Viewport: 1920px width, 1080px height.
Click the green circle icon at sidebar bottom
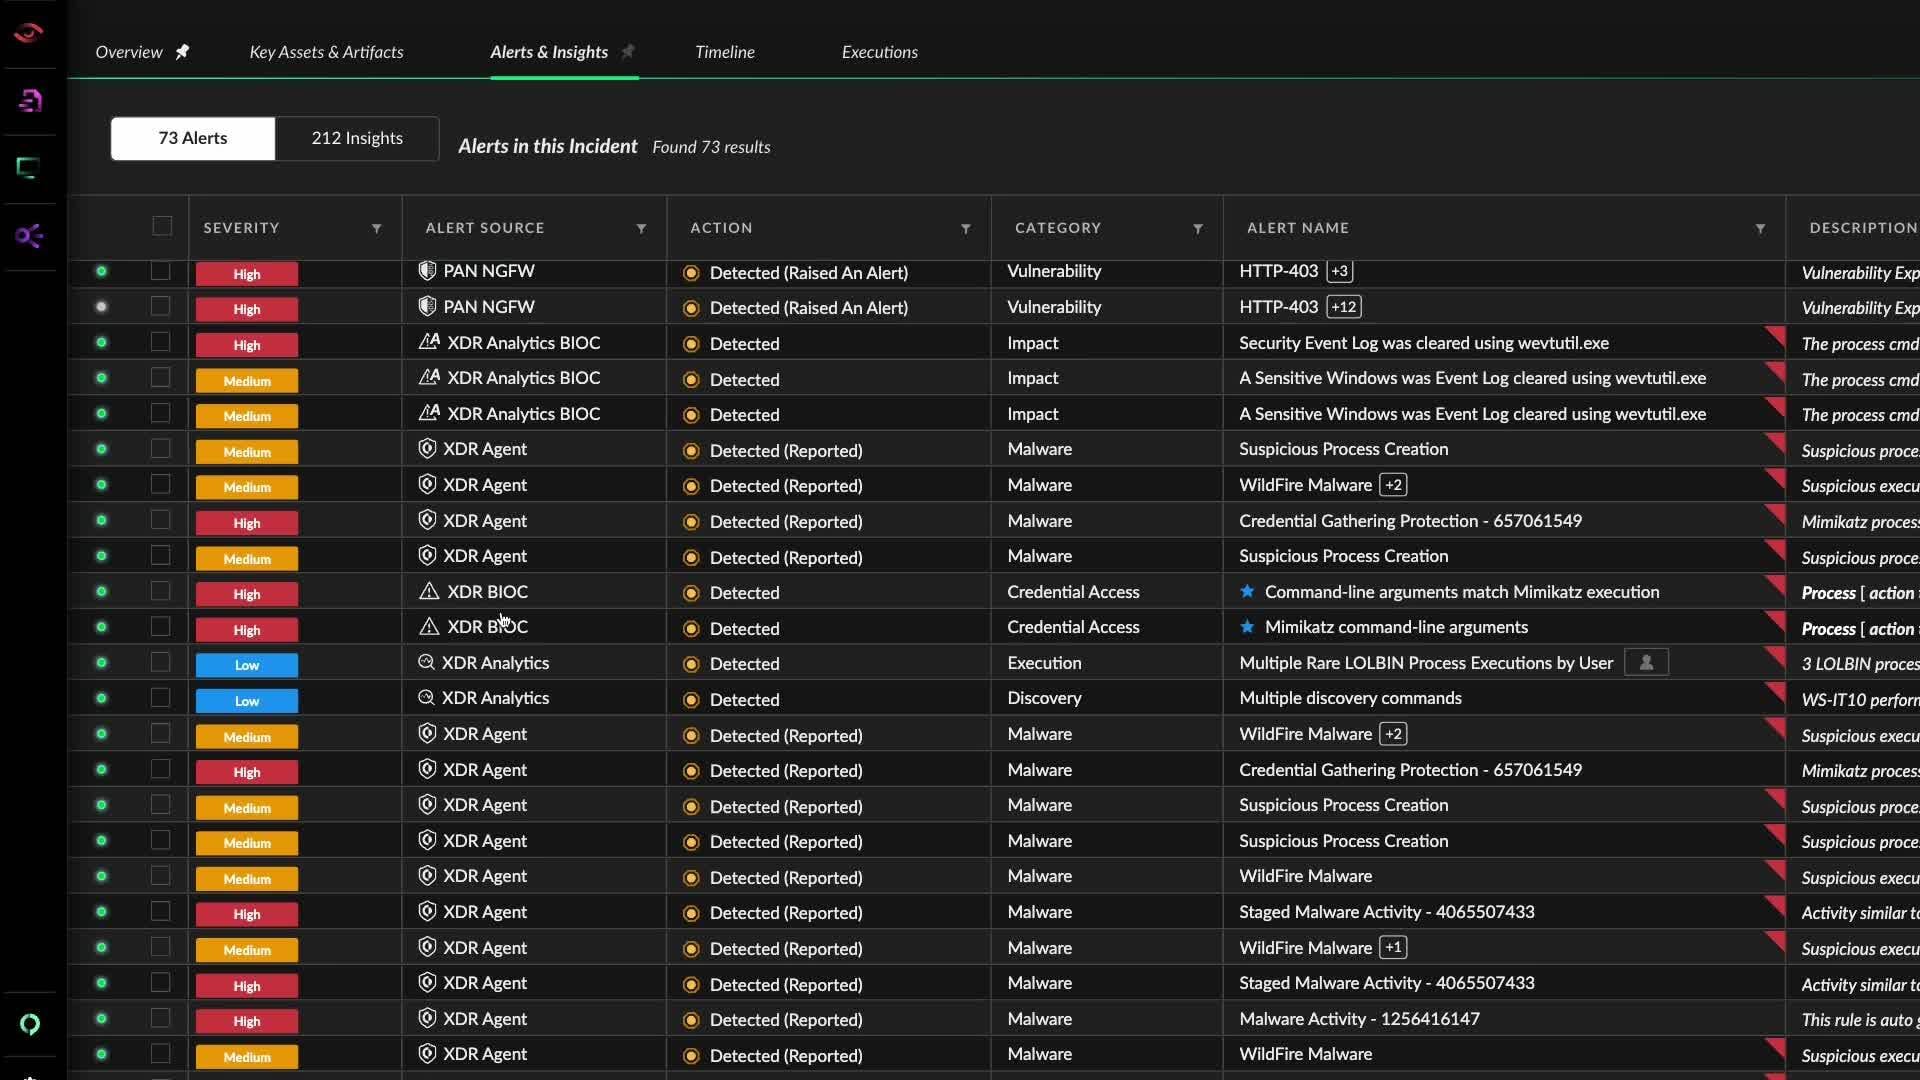30,1024
